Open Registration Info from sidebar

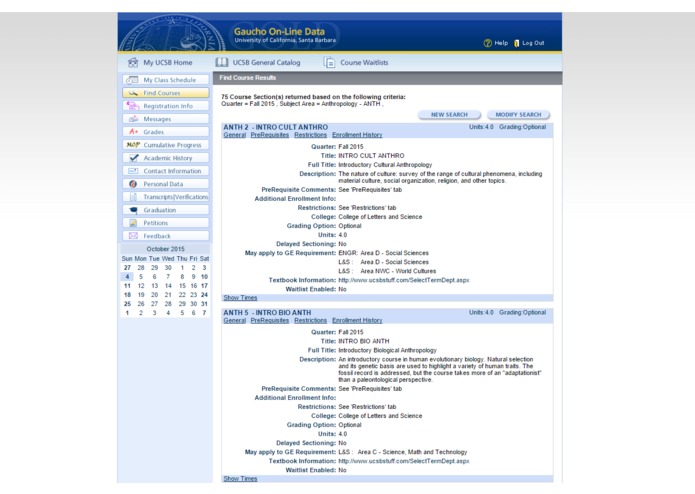(x=166, y=106)
